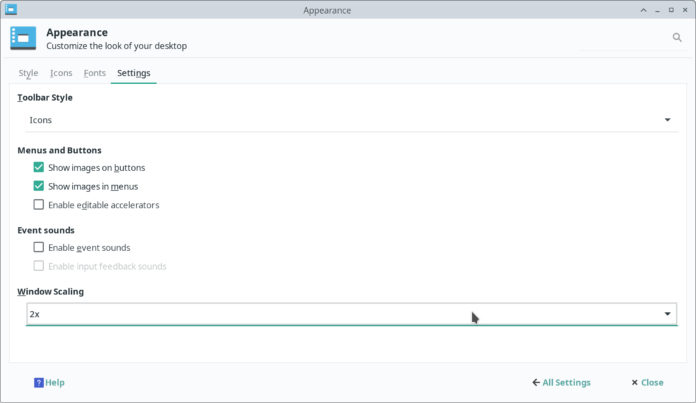
Task: Click the Help question mark icon
Action: [x=39, y=383]
